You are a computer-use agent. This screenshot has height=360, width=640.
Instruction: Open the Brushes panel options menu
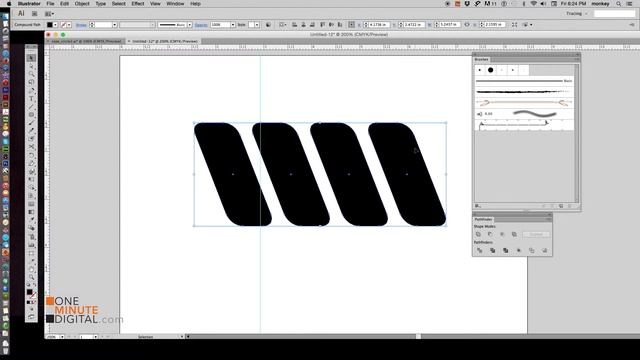(576, 60)
